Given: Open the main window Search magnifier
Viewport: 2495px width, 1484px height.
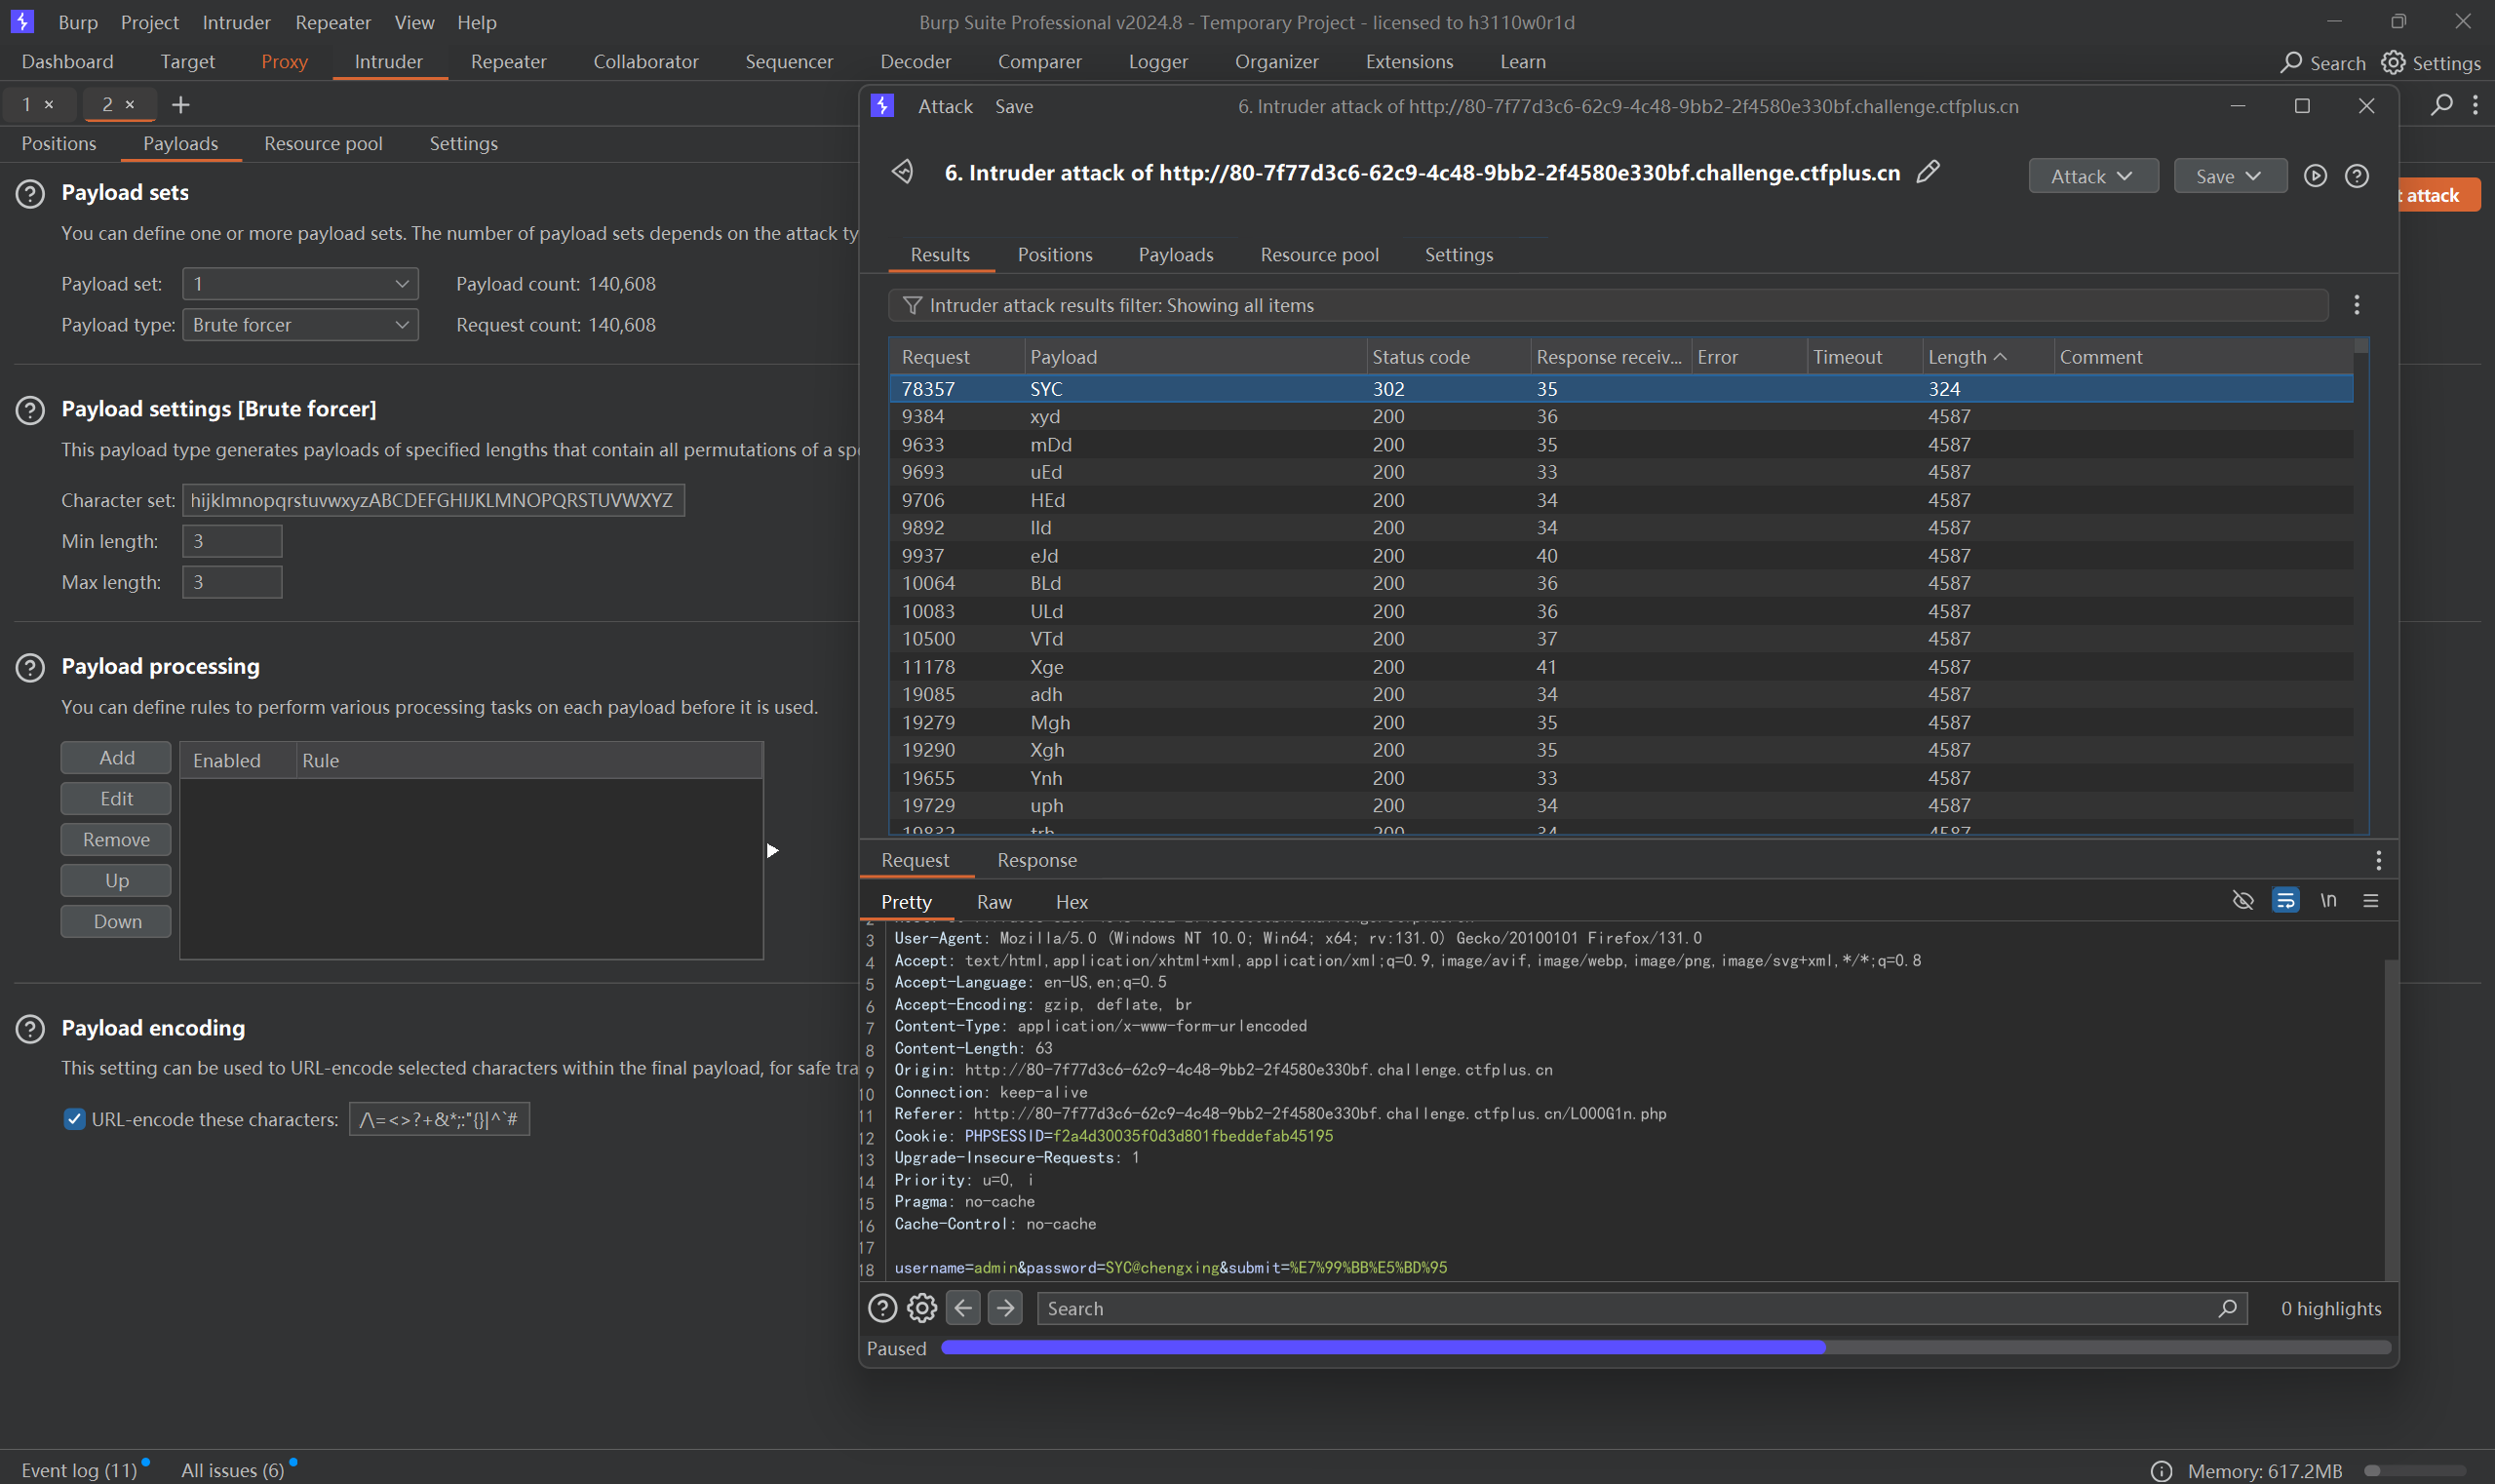Looking at the screenshot, I should 2291,63.
